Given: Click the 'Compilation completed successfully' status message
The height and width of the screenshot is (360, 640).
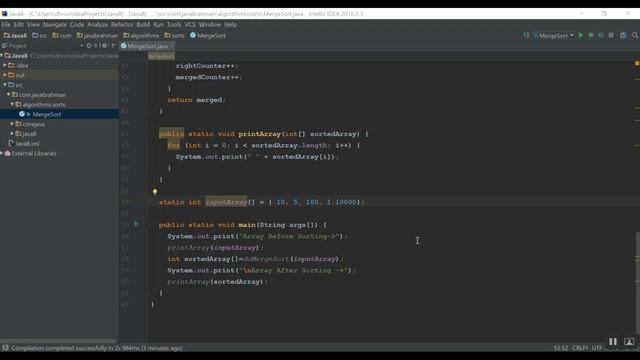Looking at the screenshot, I should [97, 348].
